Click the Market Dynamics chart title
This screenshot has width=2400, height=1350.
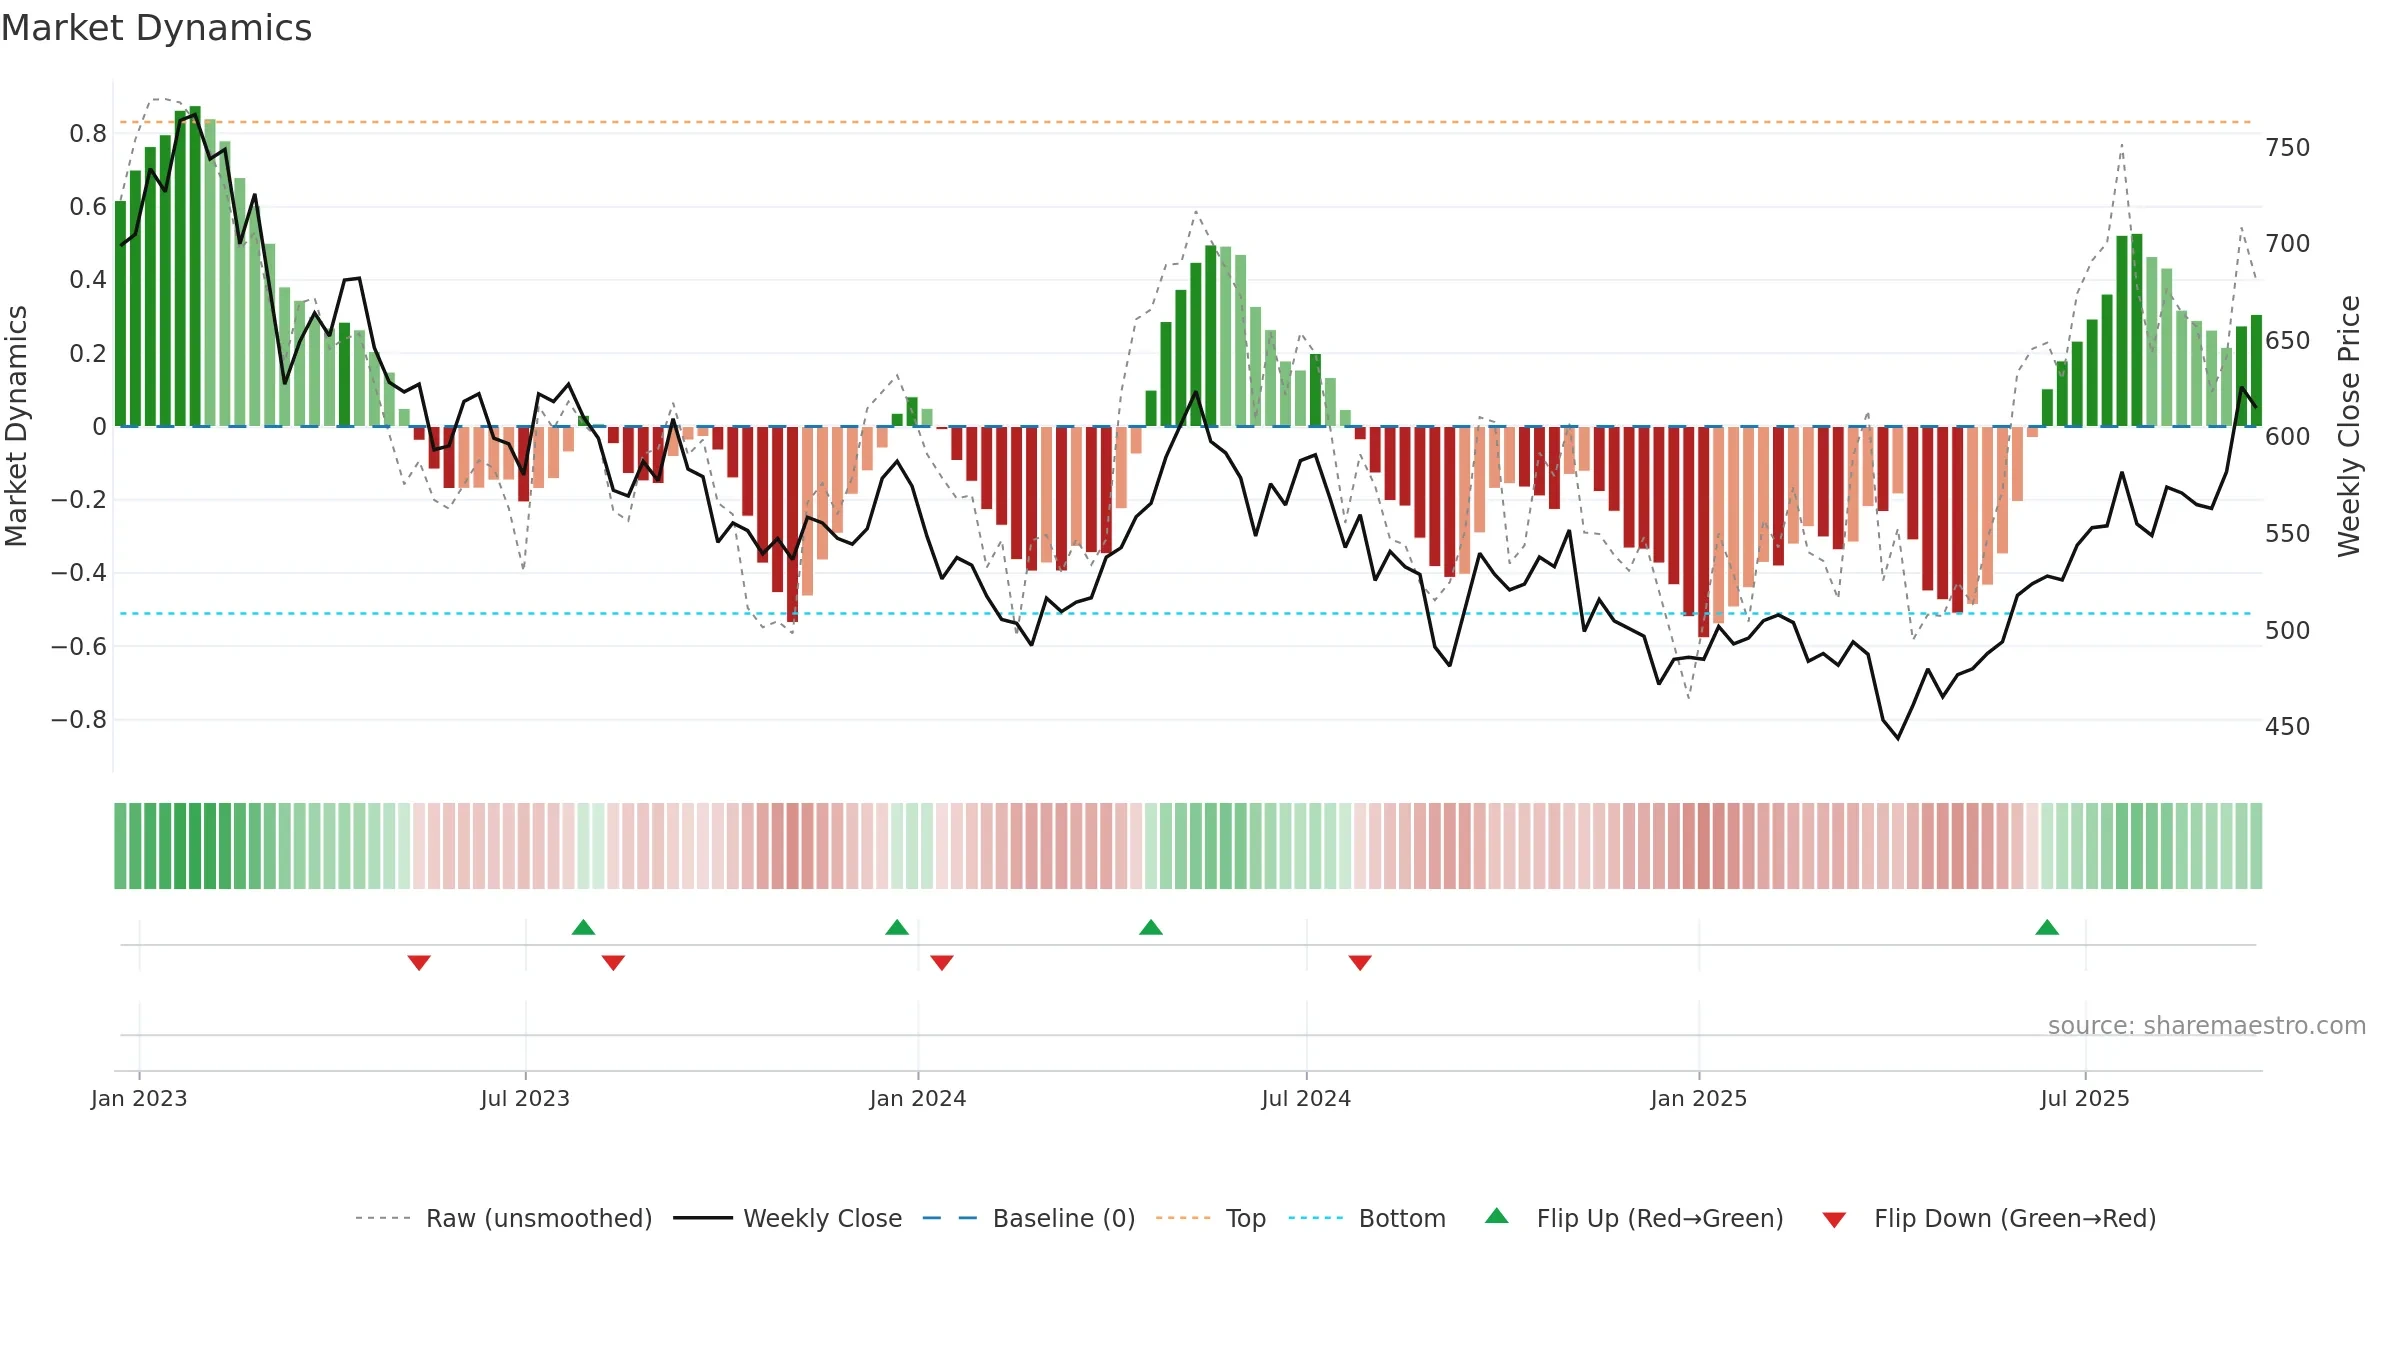[156, 28]
